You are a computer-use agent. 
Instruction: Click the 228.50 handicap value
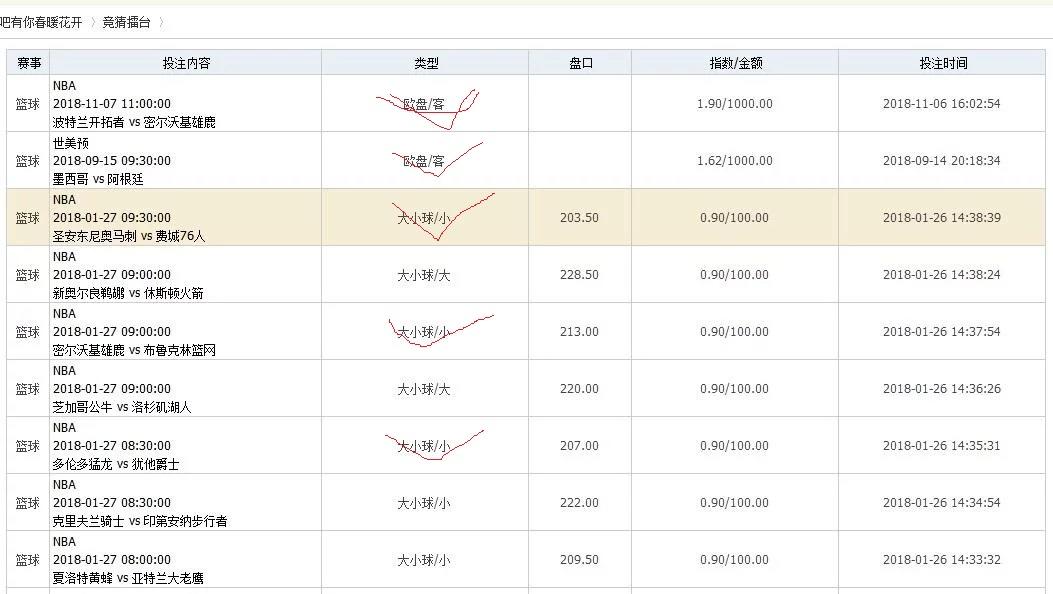(x=579, y=275)
